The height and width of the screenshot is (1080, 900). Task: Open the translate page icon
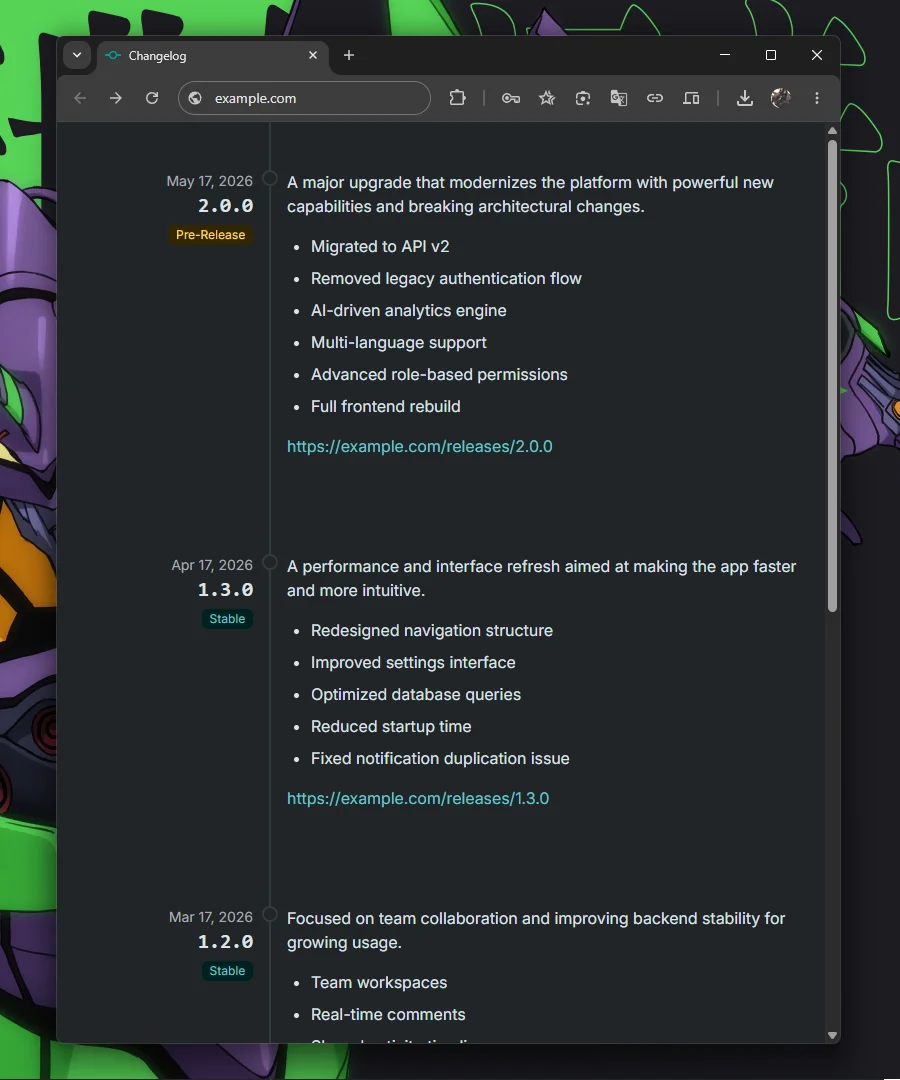tap(618, 98)
